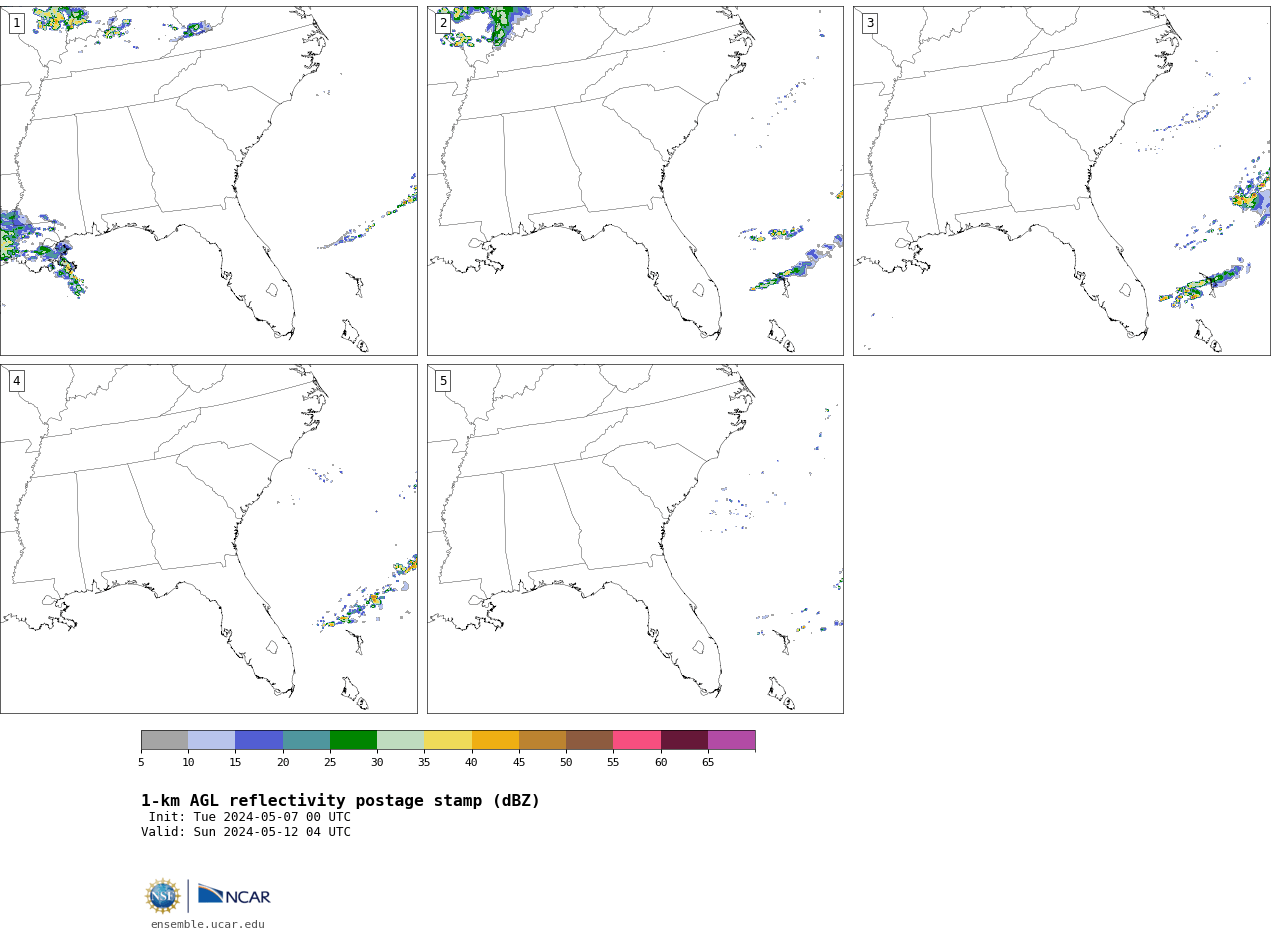Click the number 1 panel label
The image size is (1280, 936).
17,23
